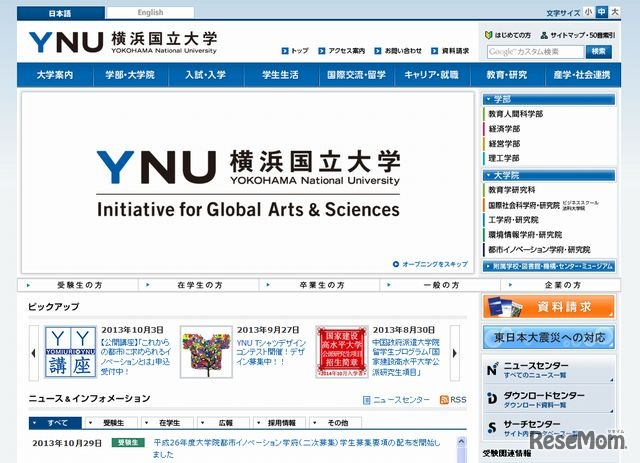Select the 在学生 news filter tab
This screenshot has height=463, width=640.
167,423
